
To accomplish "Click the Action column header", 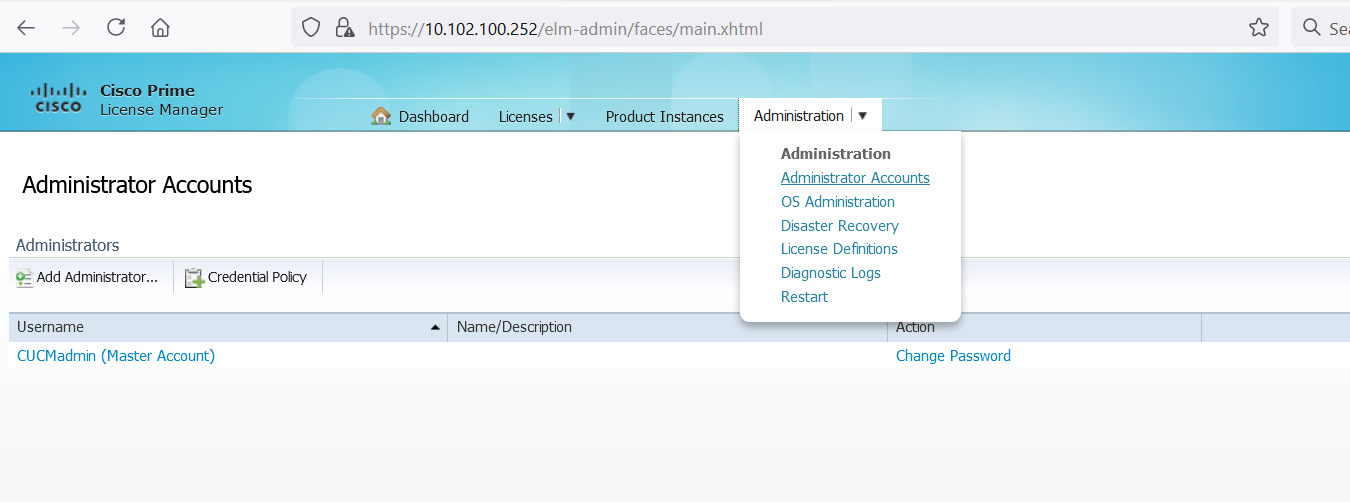I will pos(1044,327).
